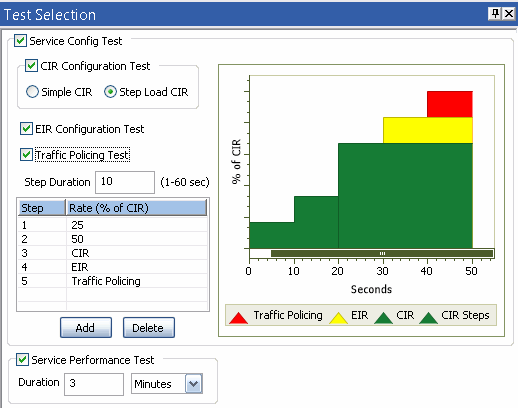Click the Rate (% of CIR) column header

tap(136, 208)
